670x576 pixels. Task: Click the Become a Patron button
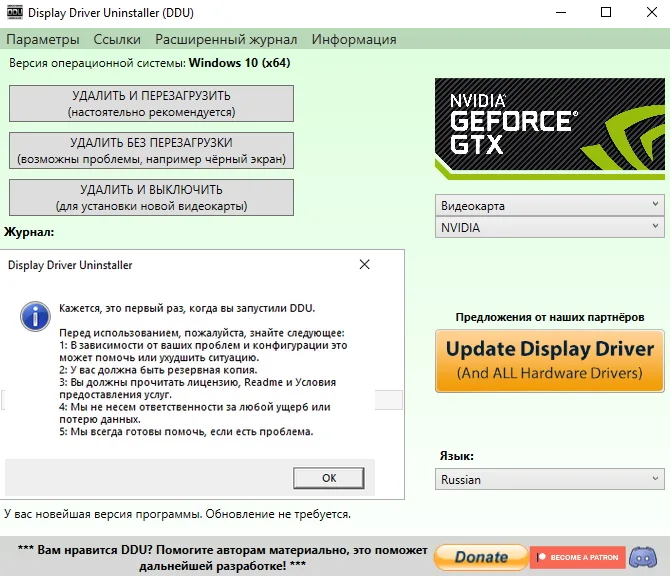578,557
